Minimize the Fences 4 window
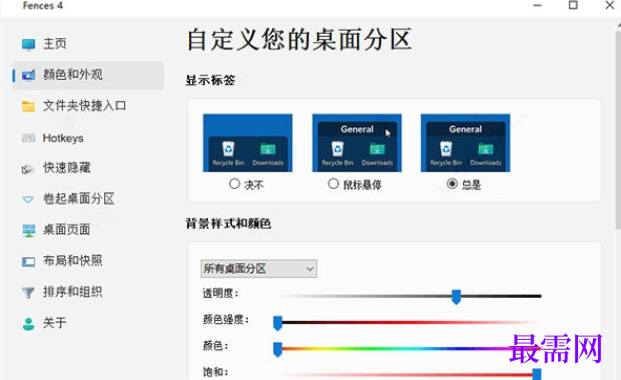The image size is (621, 380). [x=537, y=6]
